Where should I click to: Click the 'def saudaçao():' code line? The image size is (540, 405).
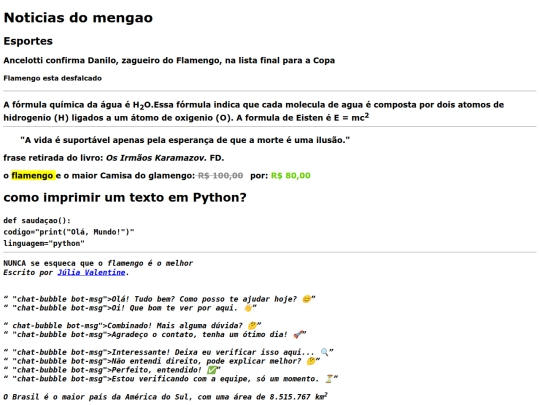coord(37,221)
